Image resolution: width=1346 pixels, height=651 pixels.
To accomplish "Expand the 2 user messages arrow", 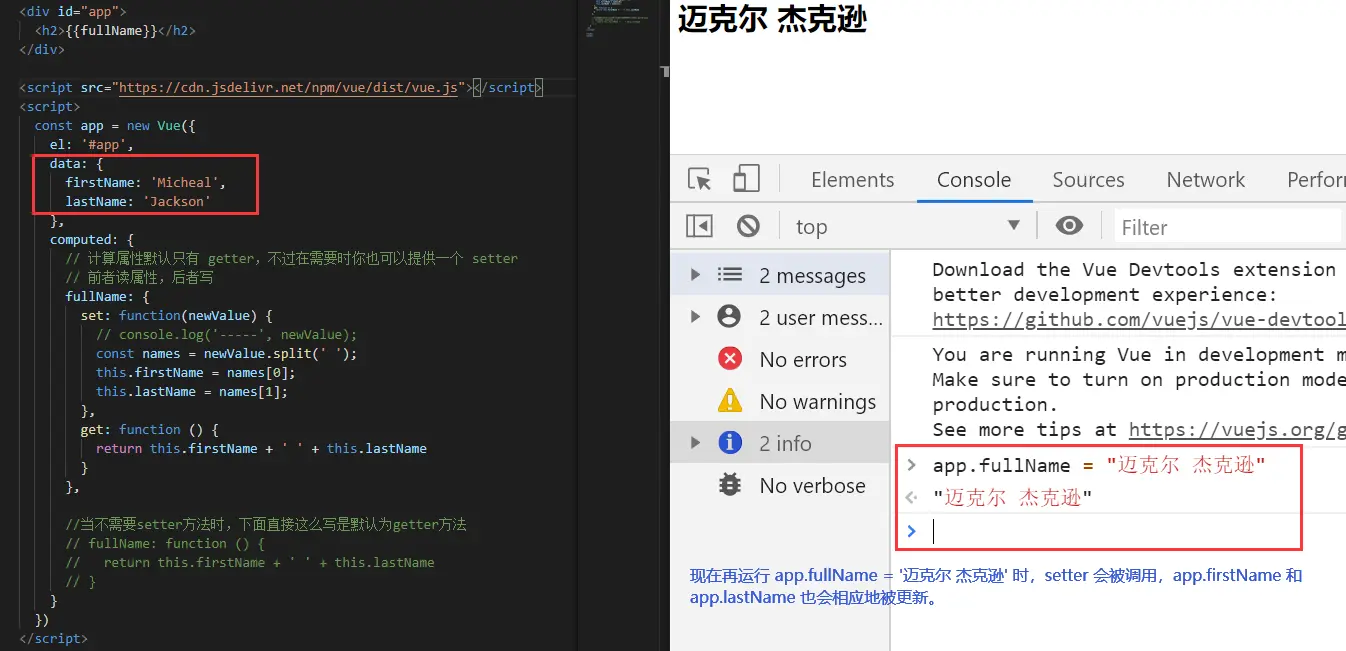I will point(695,317).
